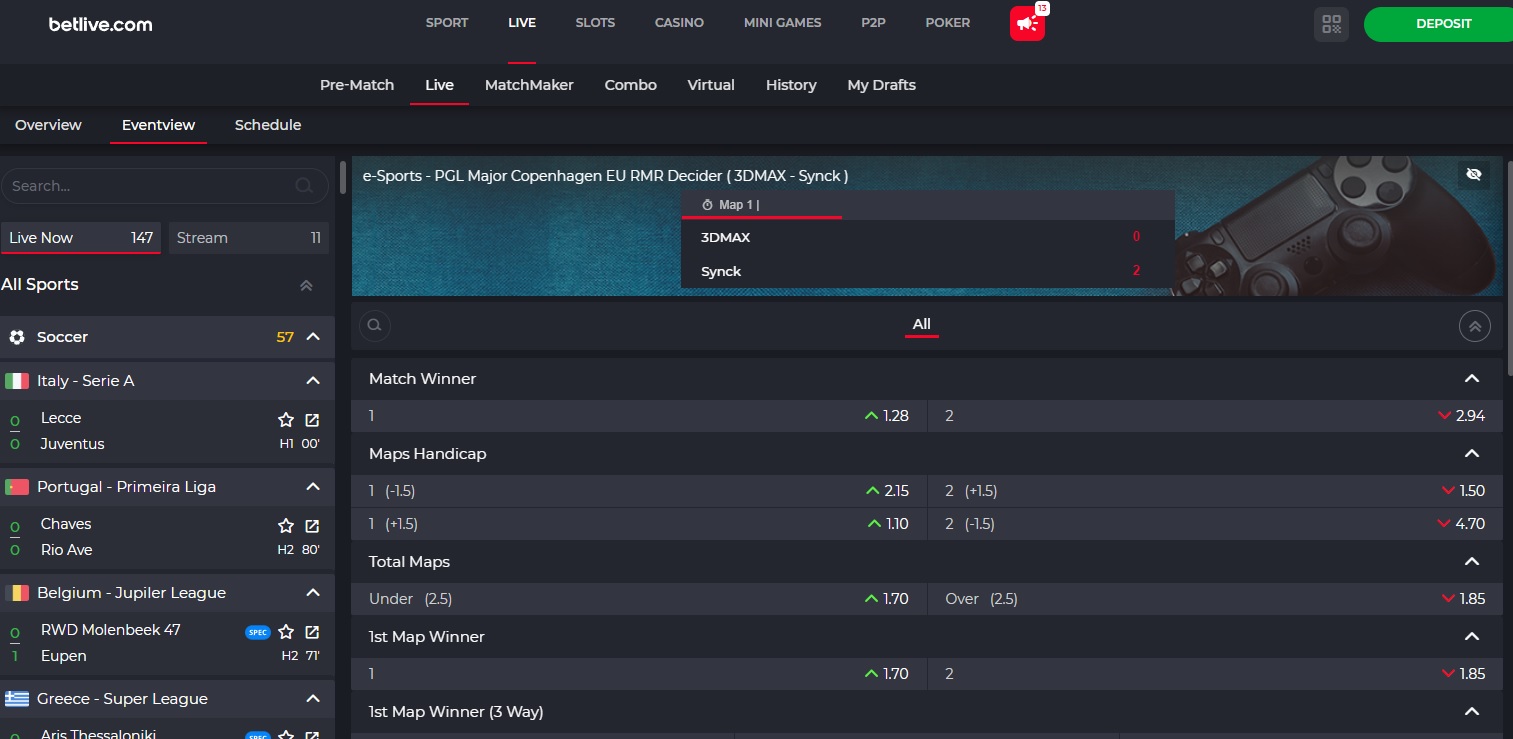Viewport: 1513px width, 739px height.
Task: Click the Map 1 timer tab
Action: (x=762, y=205)
